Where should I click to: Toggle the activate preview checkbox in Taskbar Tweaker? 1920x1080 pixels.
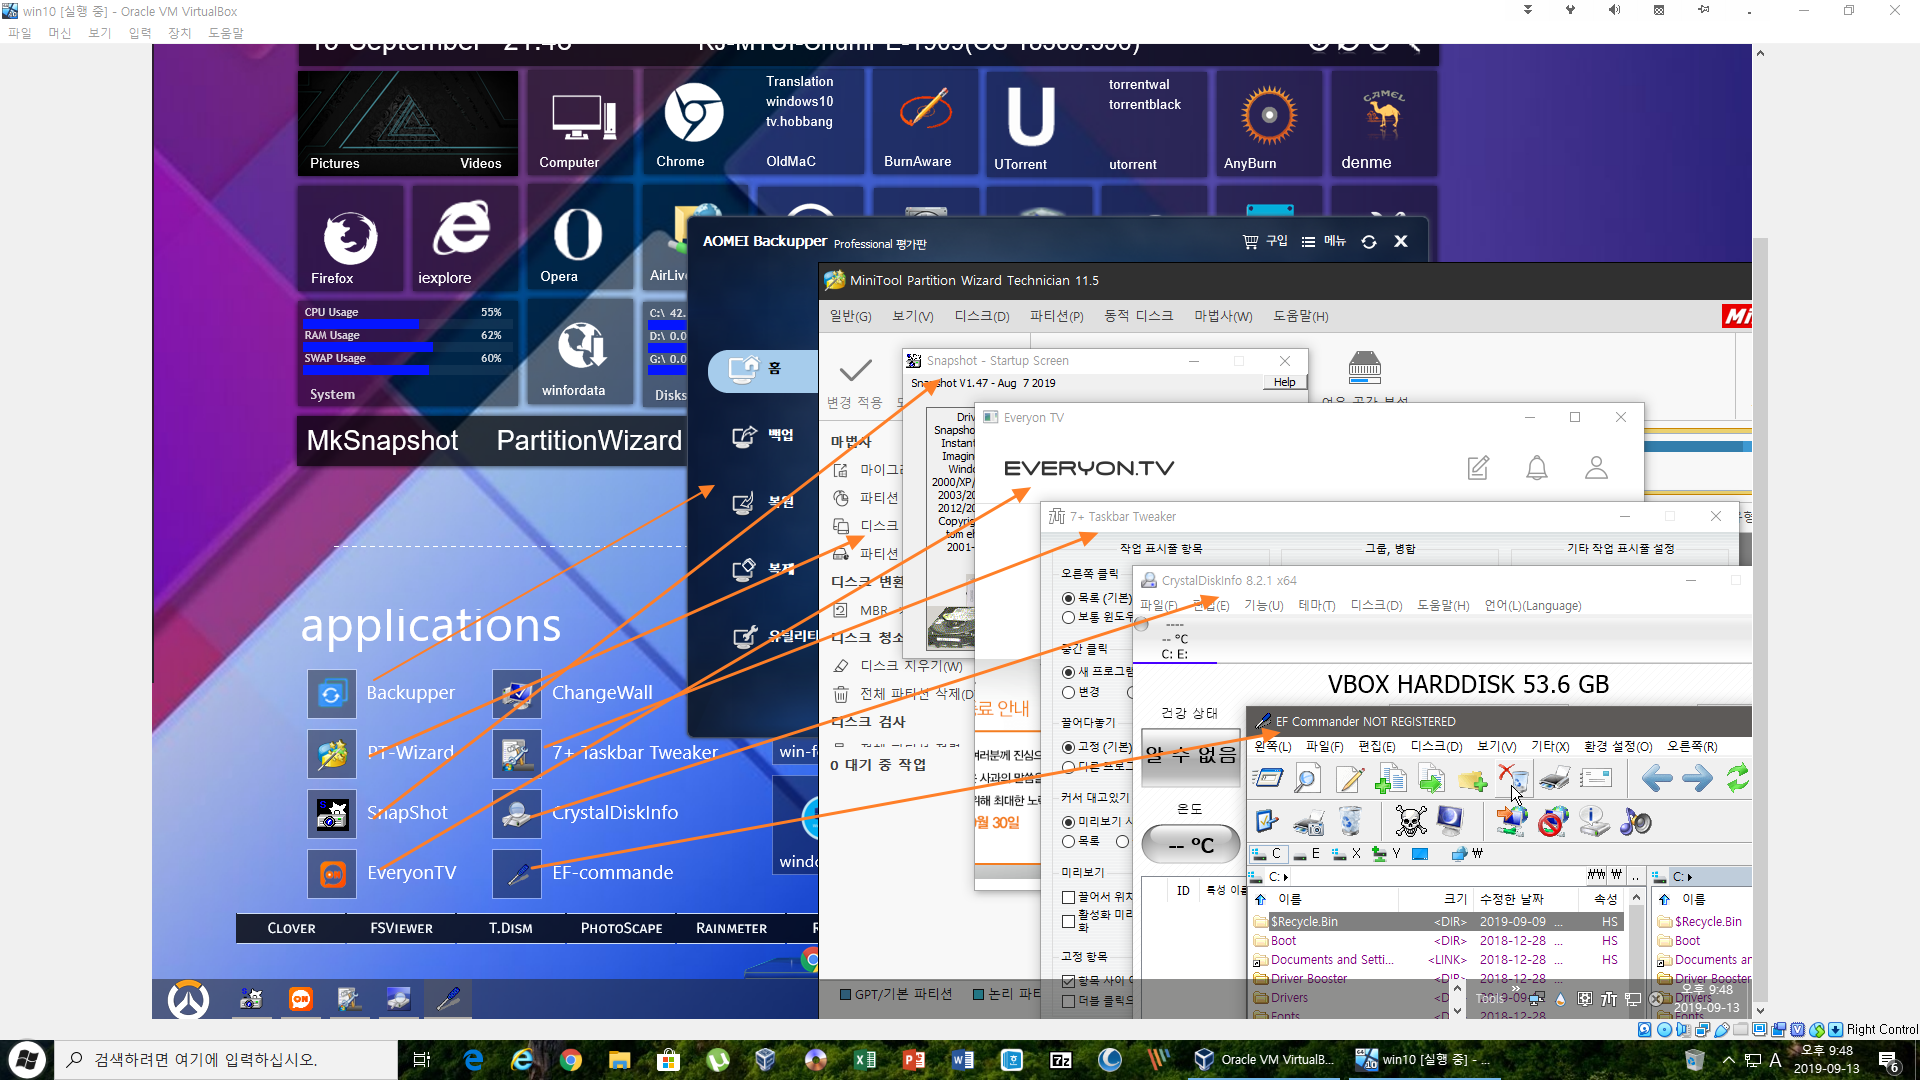pyautogui.click(x=1068, y=921)
